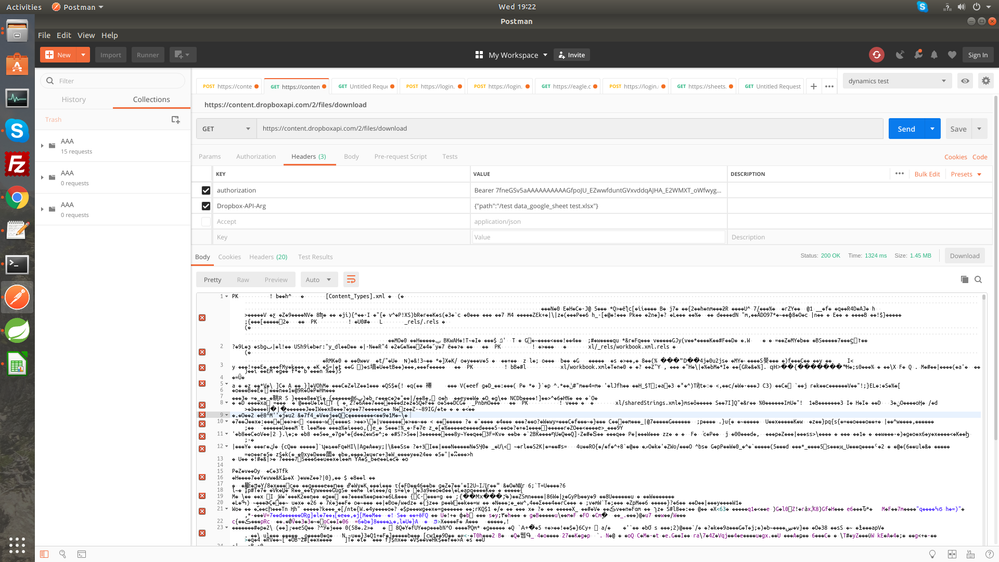The image size is (999, 562).
Task: Switch two-pane layout icon in status bar
Action: 952,554
